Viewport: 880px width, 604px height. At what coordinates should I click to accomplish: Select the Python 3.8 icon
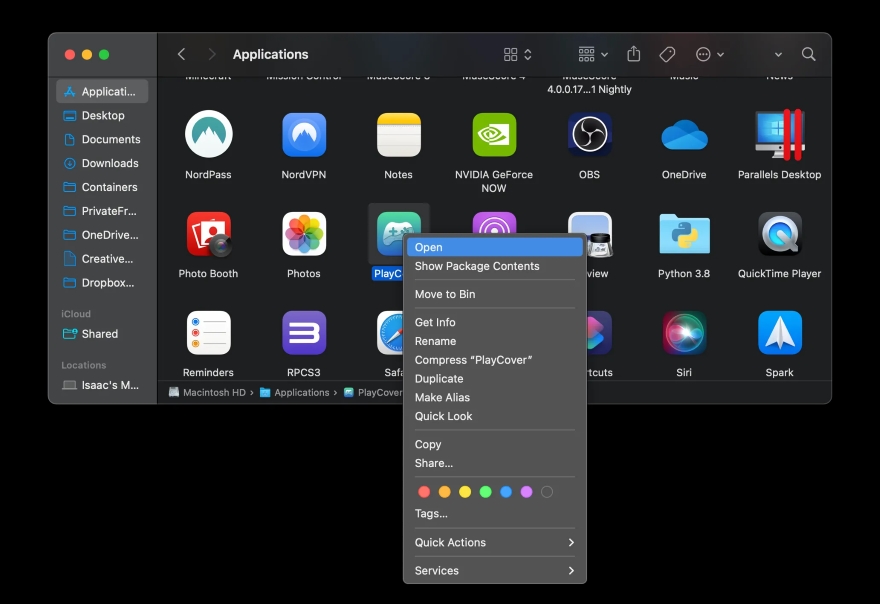[684, 235]
